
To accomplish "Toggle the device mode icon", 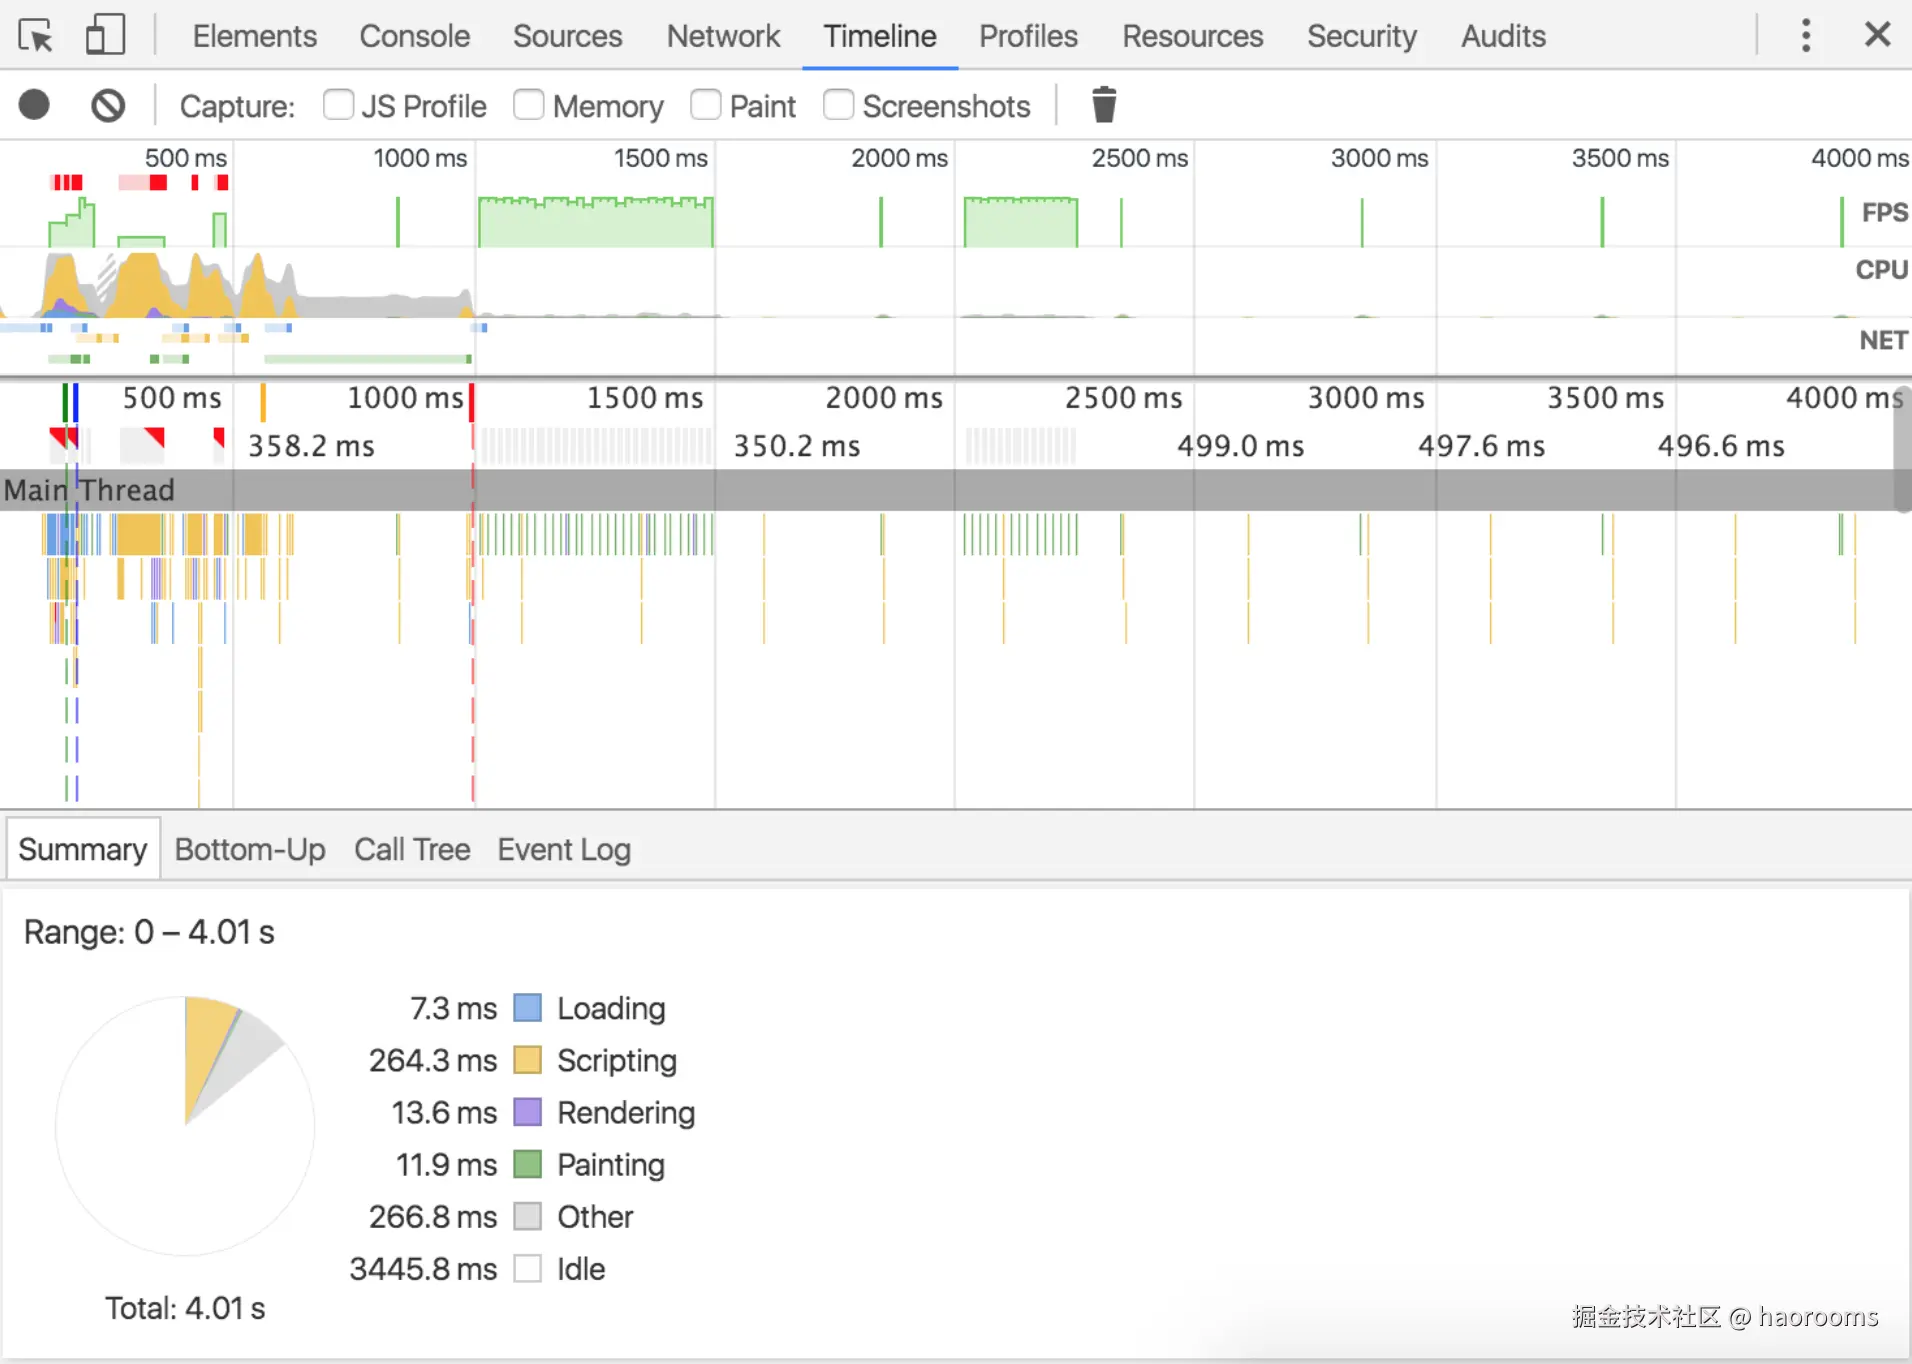I will point(105,36).
